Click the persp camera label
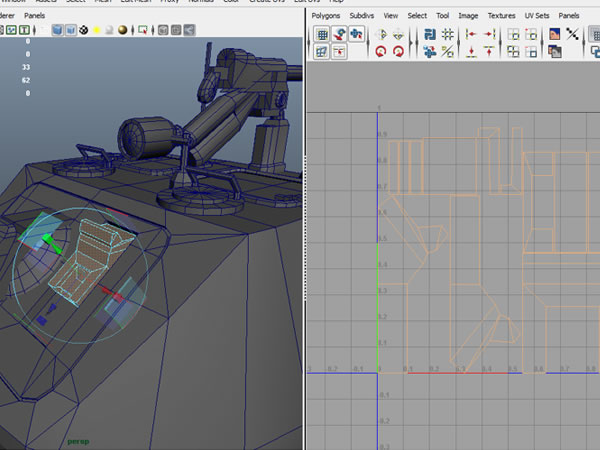This screenshot has width=600, height=450. coord(78,442)
